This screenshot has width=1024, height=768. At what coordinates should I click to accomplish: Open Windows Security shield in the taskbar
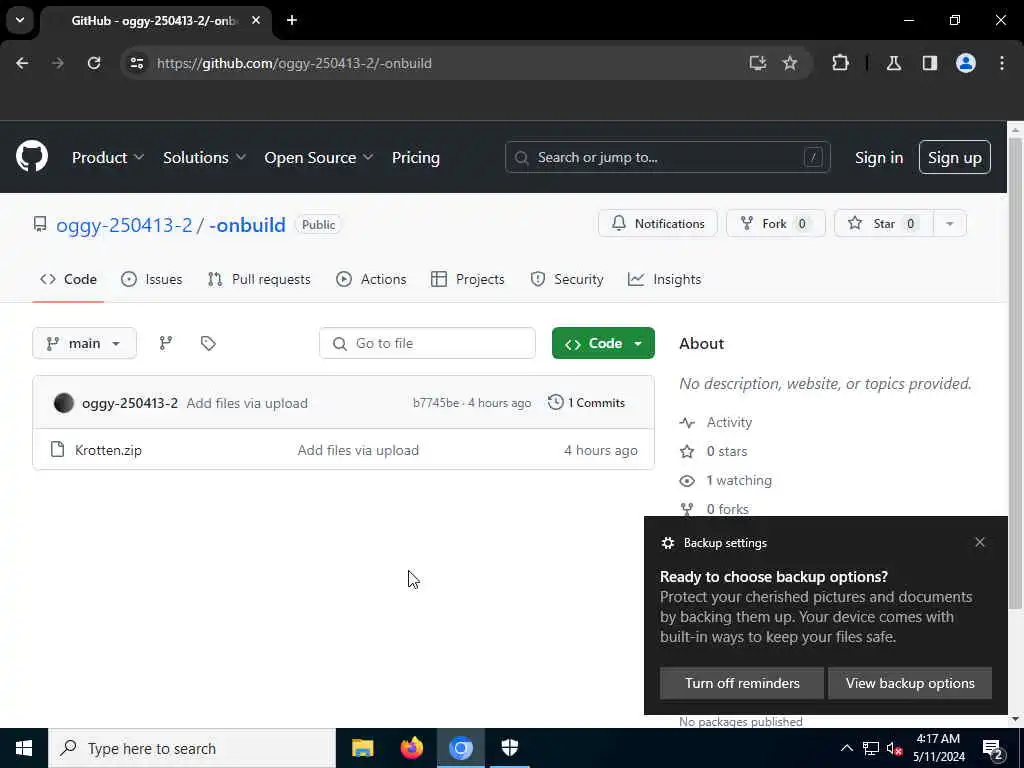[510, 748]
